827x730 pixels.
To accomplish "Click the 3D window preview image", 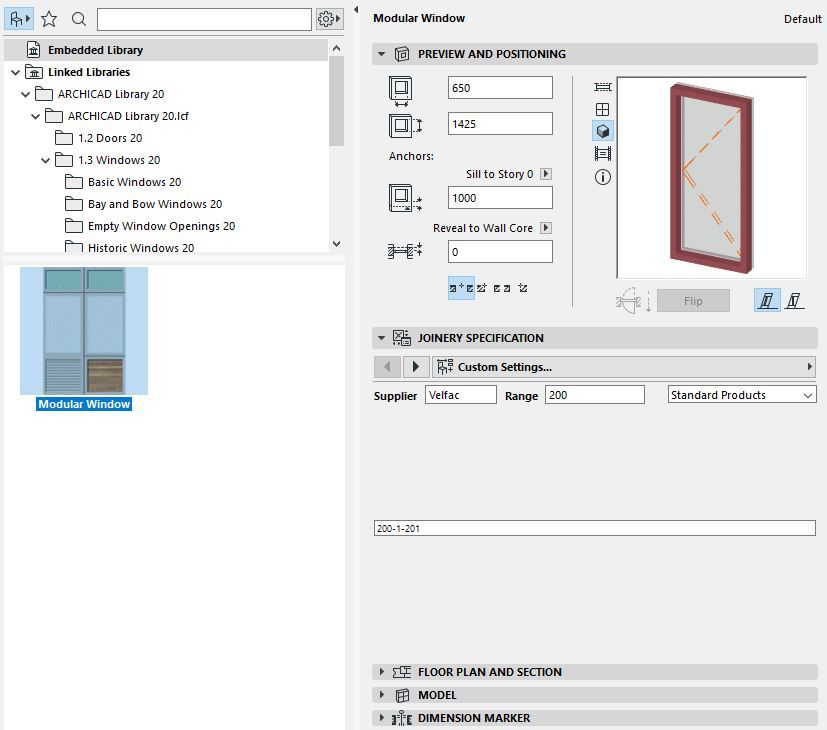I will click(x=711, y=177).
